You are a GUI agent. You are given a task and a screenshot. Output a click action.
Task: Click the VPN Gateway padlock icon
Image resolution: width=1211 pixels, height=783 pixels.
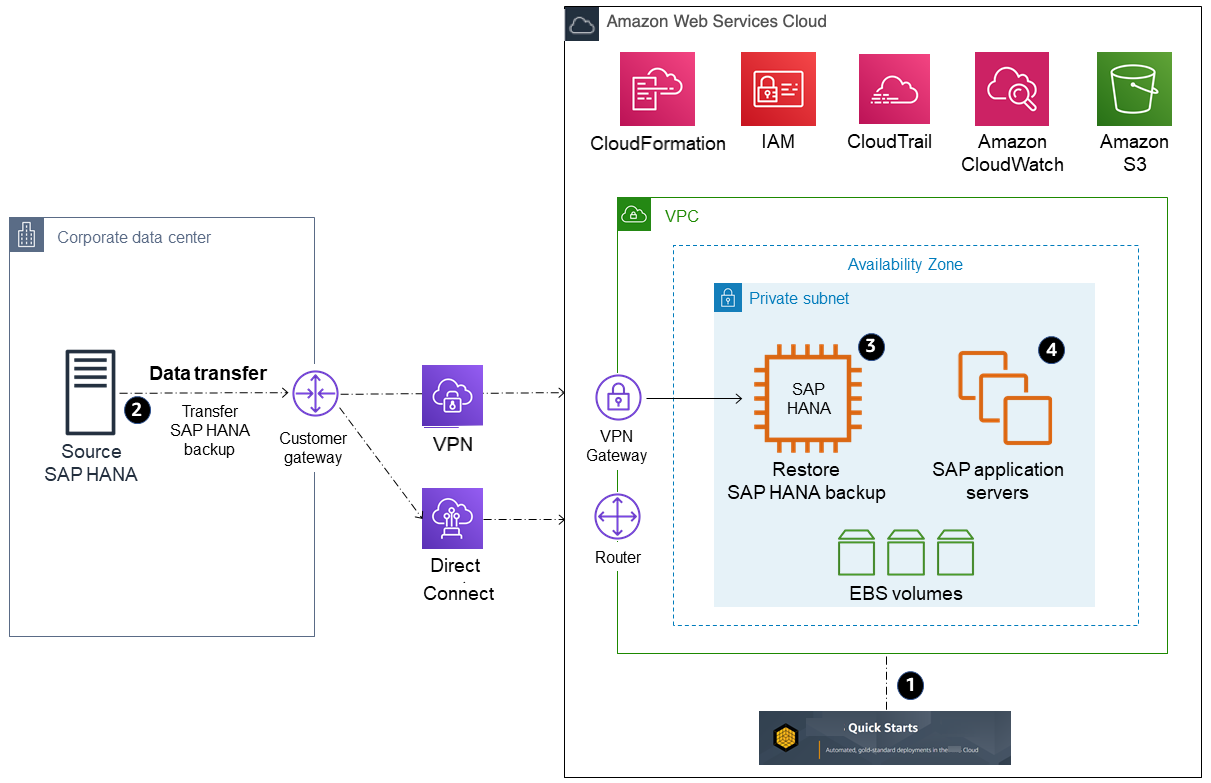pyautogui.click(x=618, y=398)
